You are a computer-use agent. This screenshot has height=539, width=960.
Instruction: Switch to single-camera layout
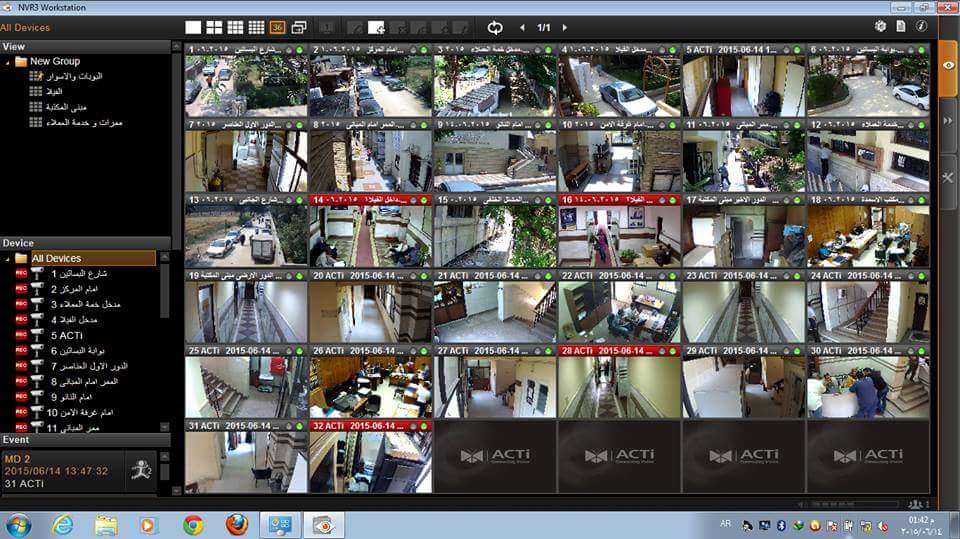(x=194, y=27)
